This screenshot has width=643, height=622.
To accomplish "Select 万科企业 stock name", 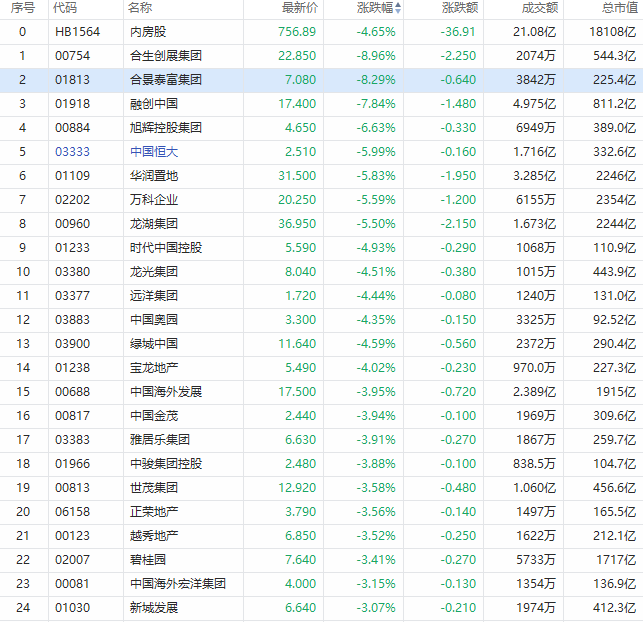I will coord(154,200).
